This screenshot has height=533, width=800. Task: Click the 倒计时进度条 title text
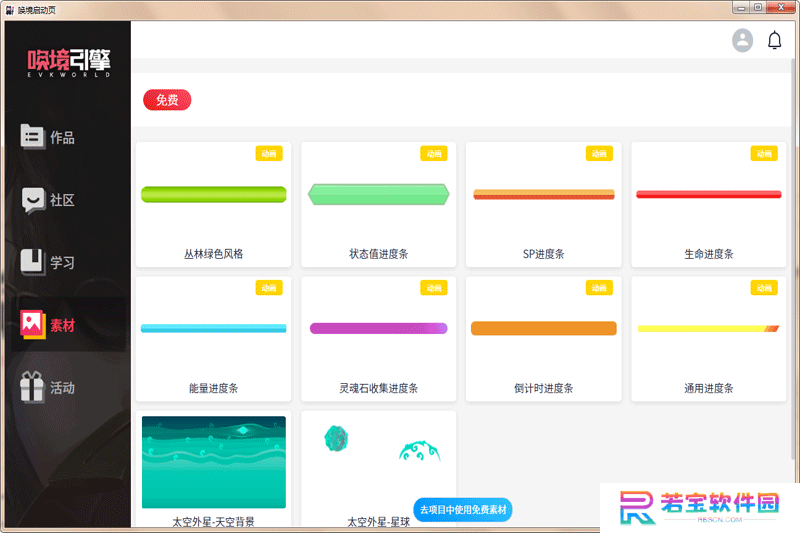coord(543,388)
